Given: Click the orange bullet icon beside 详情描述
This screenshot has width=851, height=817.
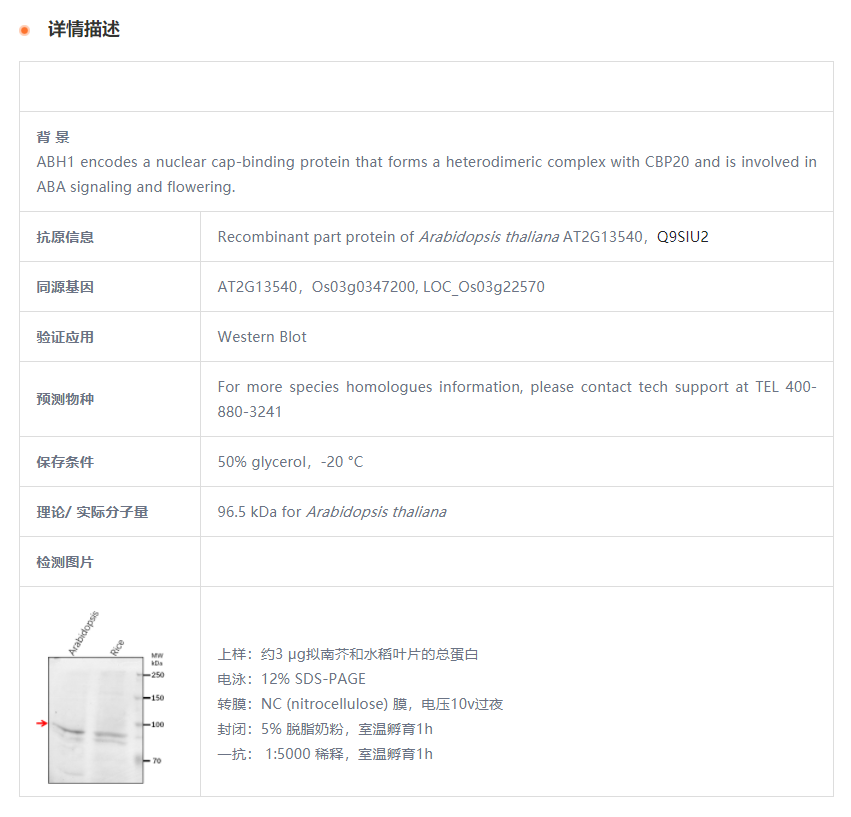Looking at the screenshot, I should [25, 30].
